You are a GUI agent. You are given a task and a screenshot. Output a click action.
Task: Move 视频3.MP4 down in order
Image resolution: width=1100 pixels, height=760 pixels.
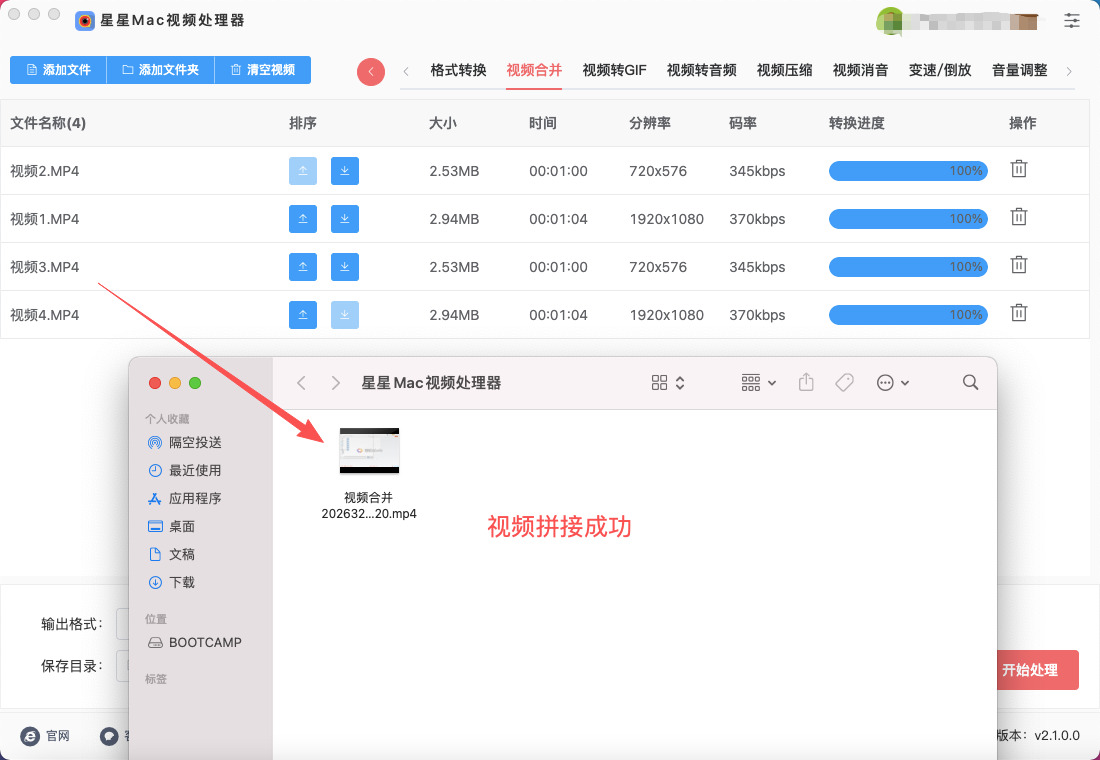pos(344,267)
